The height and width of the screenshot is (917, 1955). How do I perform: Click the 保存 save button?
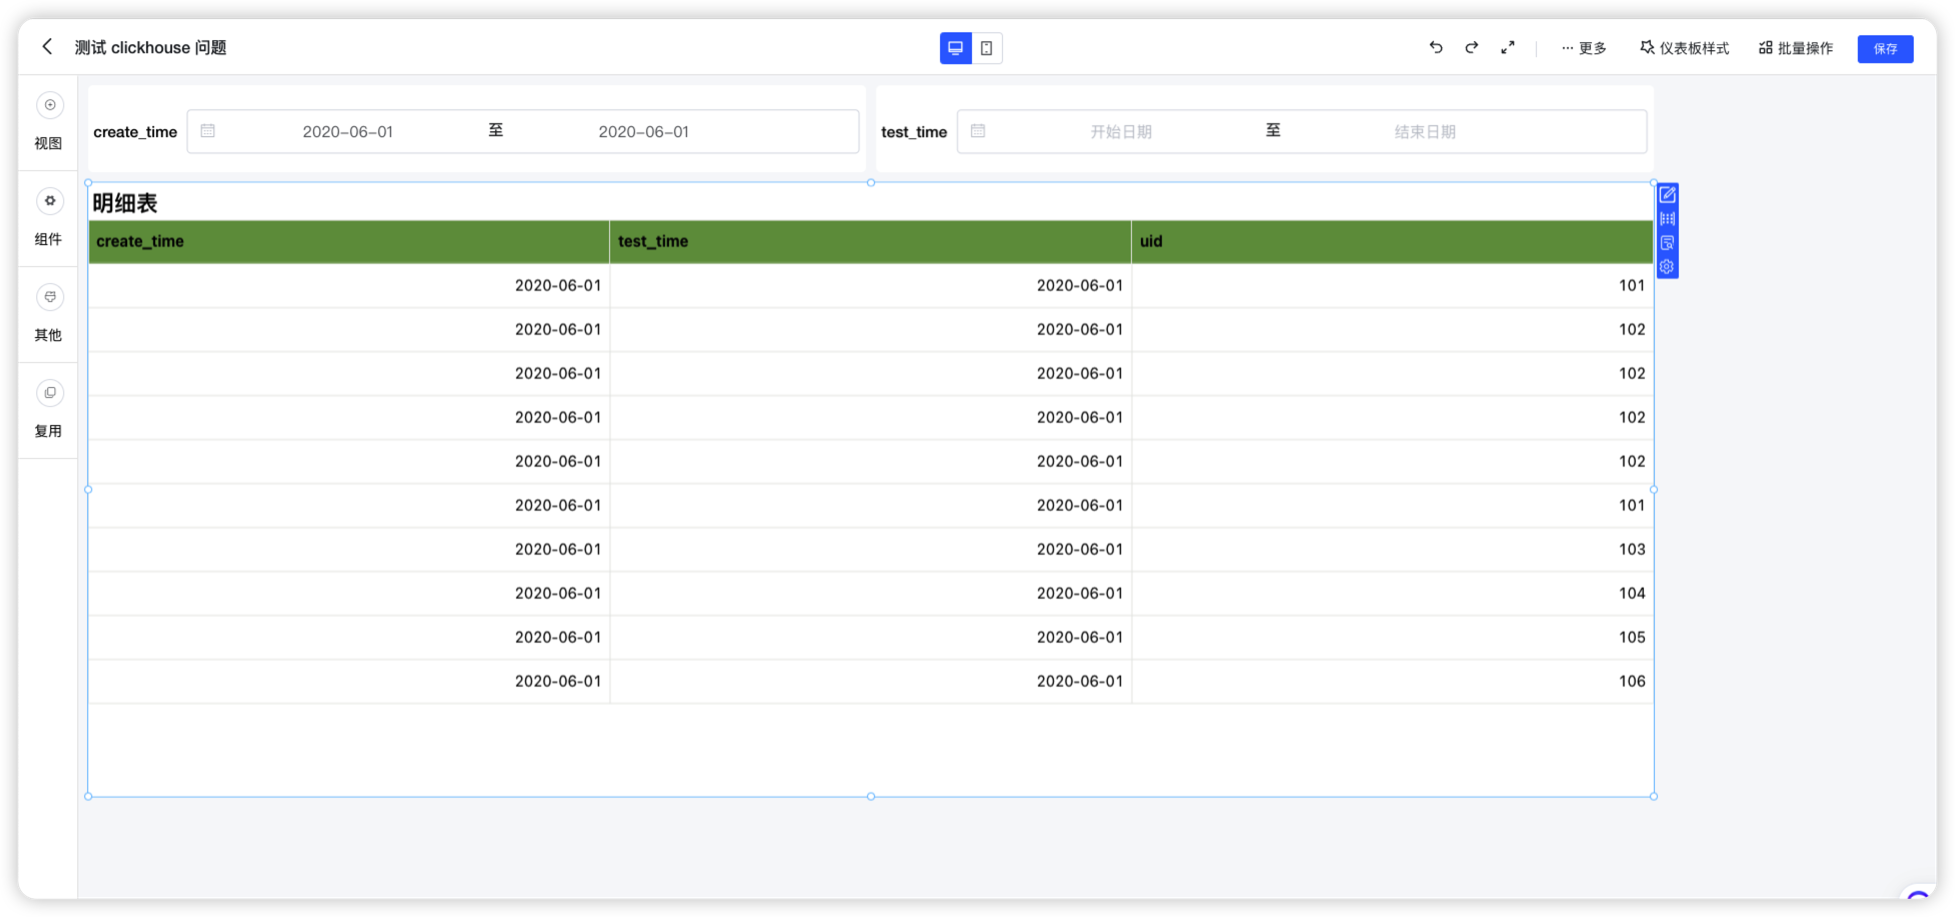point(1885,48)
